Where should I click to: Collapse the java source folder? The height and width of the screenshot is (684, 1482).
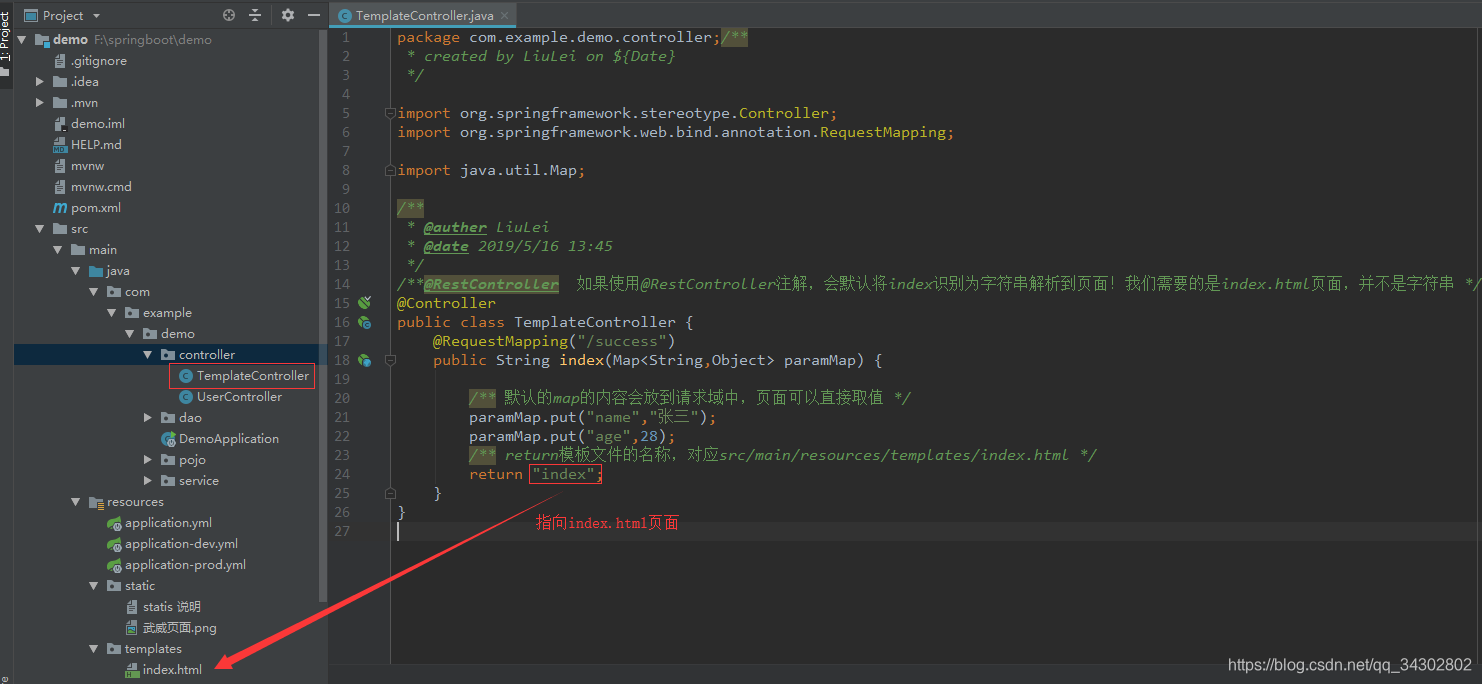[x=76, y=271]
